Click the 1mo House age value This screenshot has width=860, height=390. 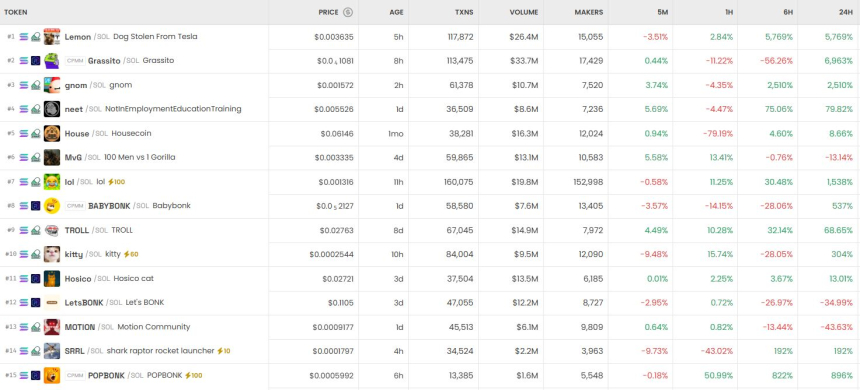click(396, 133)
